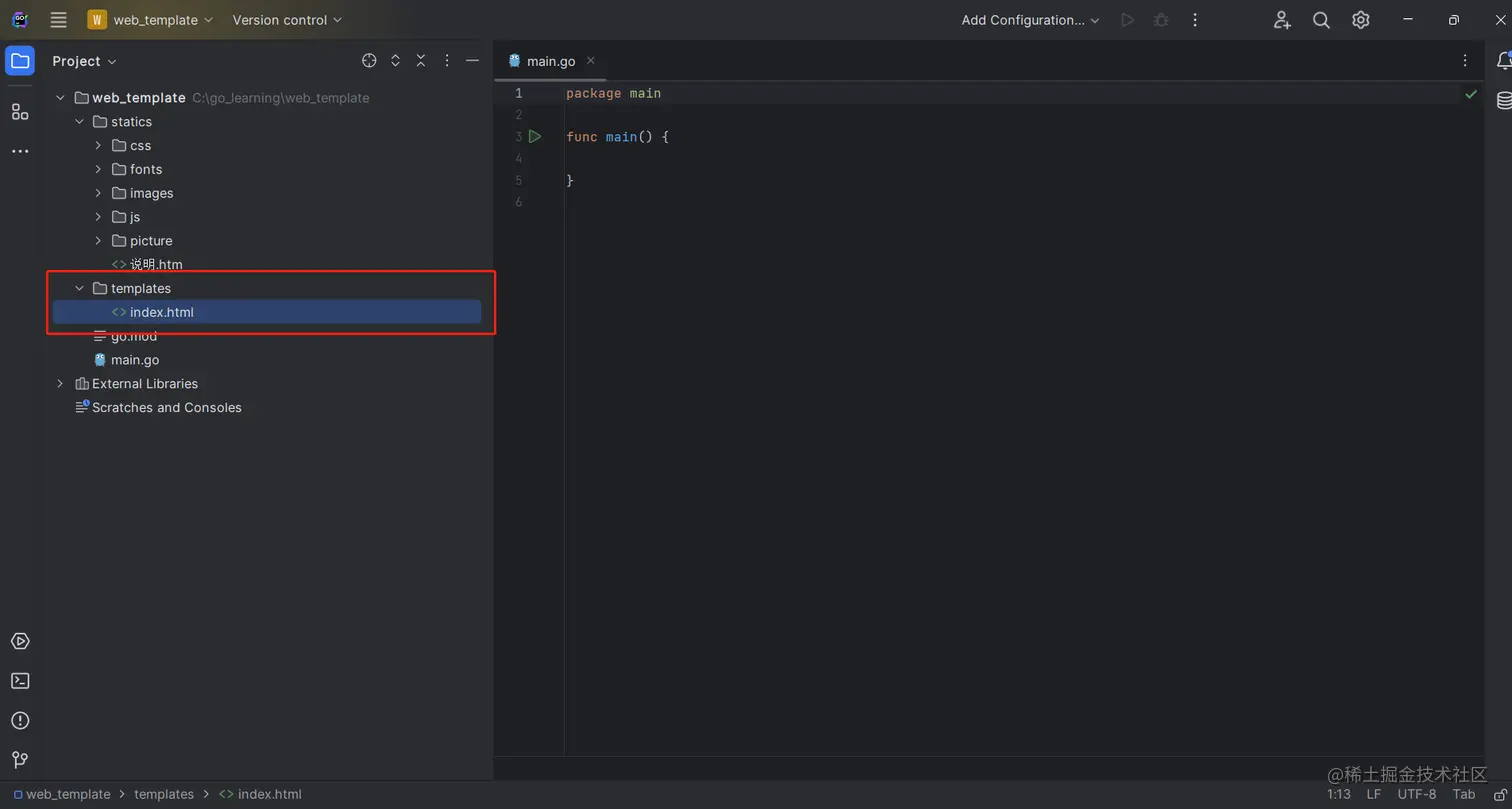This screenshot has height=809, width=1512.
Task: Open the main menu hamburger icon
Action: click(x=58, y=20)
